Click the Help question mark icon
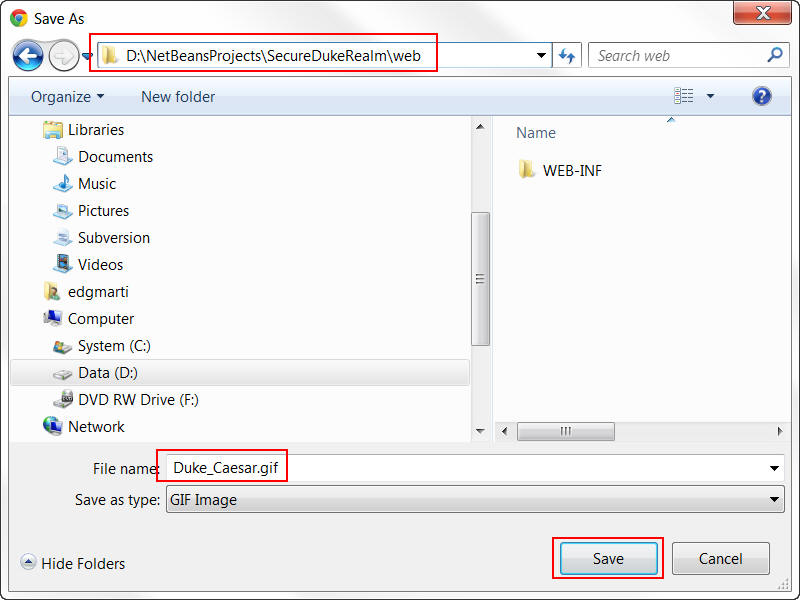Image resolution: width=800 pixels, height=600 pixels. 761,96
